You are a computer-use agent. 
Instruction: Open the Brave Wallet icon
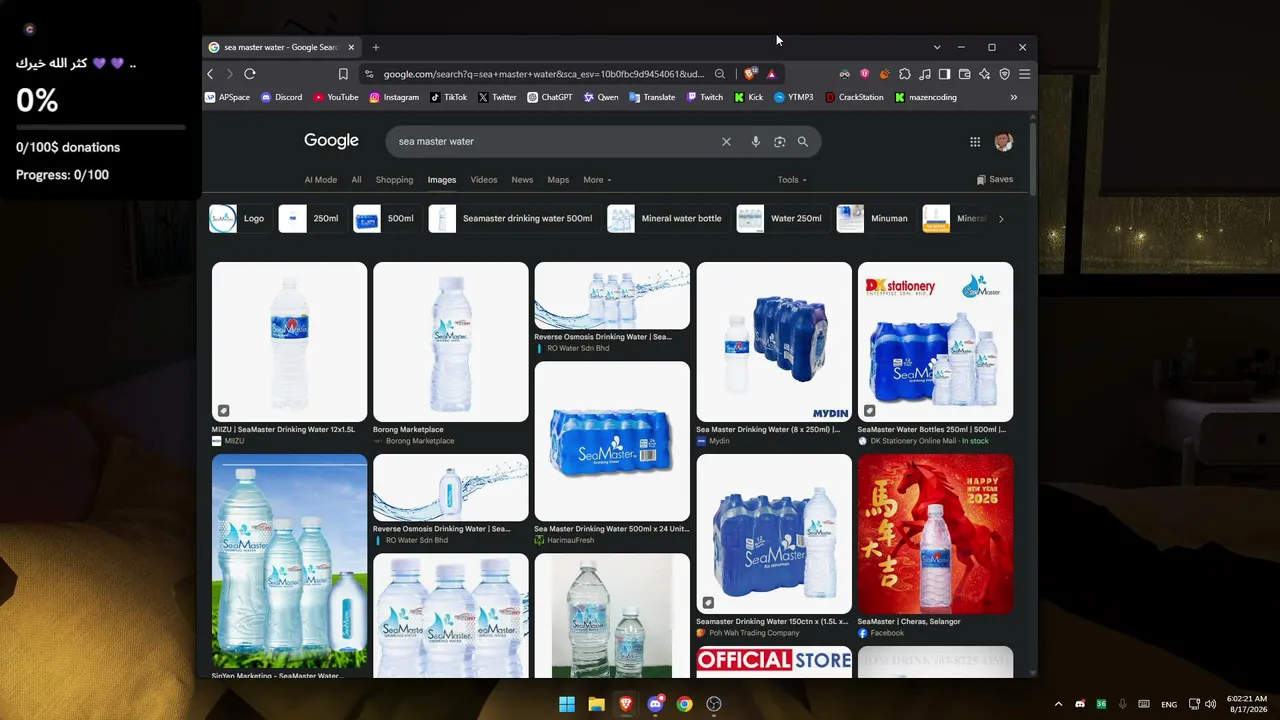point(965,74)
